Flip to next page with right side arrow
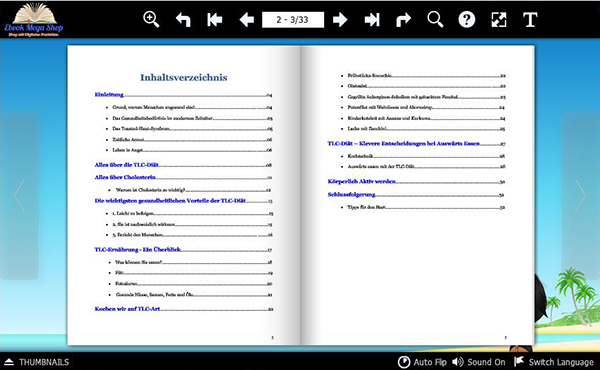The image size is (600, 370). point(580,196)
